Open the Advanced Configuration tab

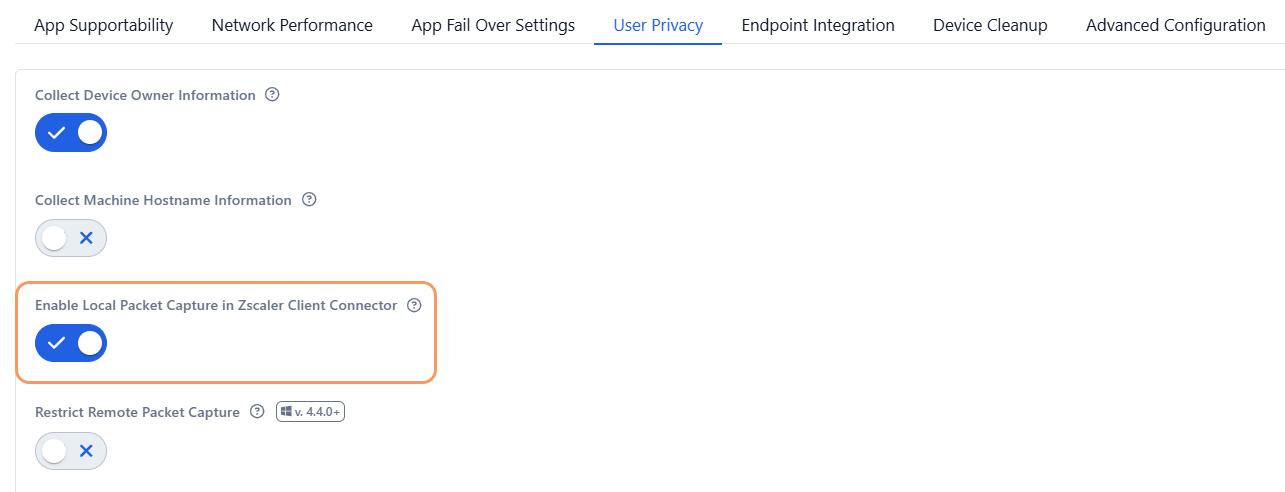coord(1175,25)
